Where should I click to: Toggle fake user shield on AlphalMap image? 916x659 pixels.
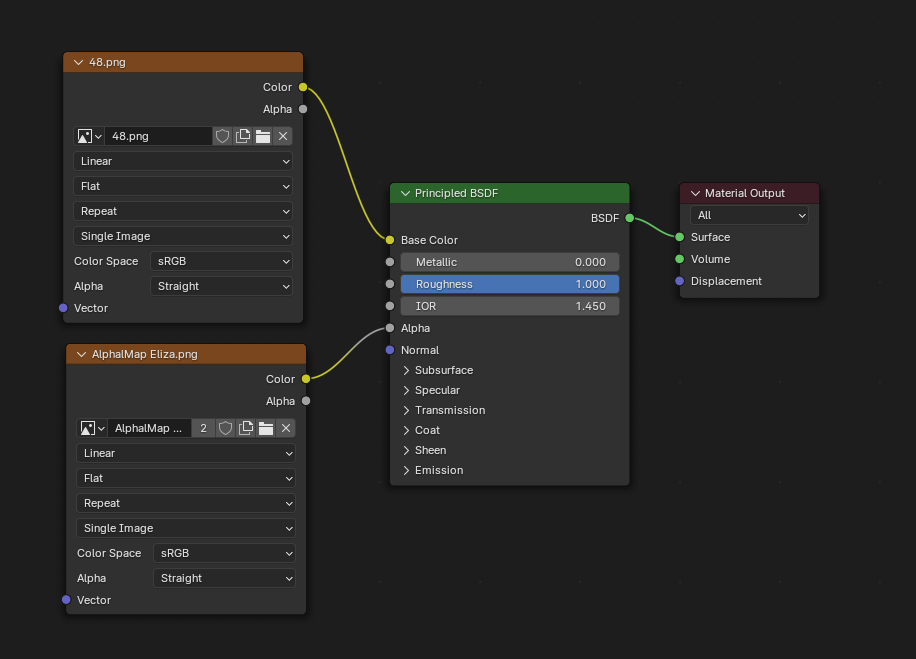point(226,428)
